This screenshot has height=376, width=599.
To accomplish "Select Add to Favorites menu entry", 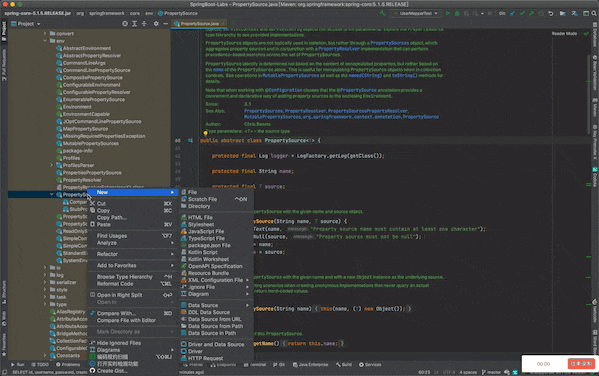I will click(x=132, y=266).
